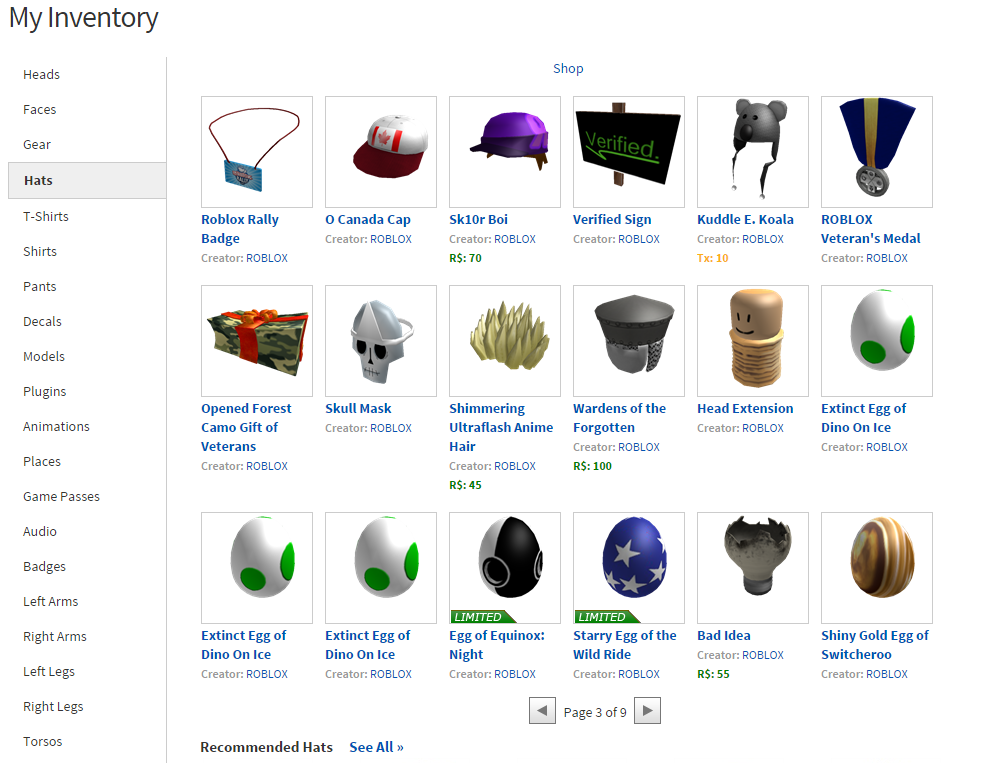Select the Game Passes category
The height and width of the screenshot is (763, 1005).
click(62, 497)
